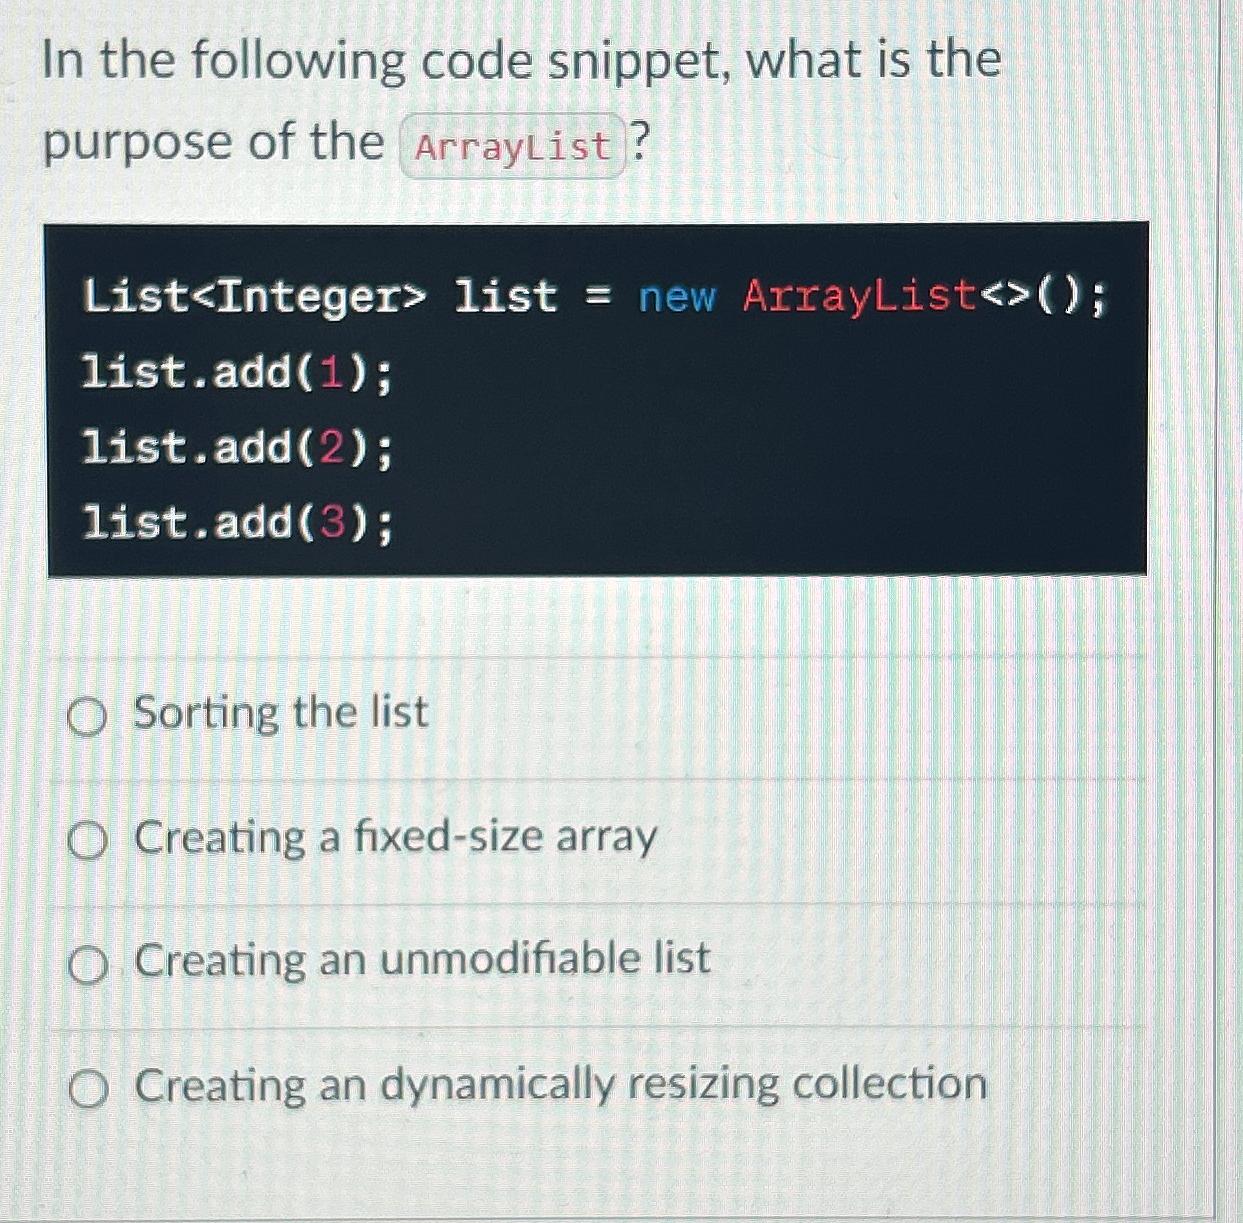1243x1223 pixels.
Task: Click the 'Creating a fixed-size array' answer text
Action: coord(394,839)
